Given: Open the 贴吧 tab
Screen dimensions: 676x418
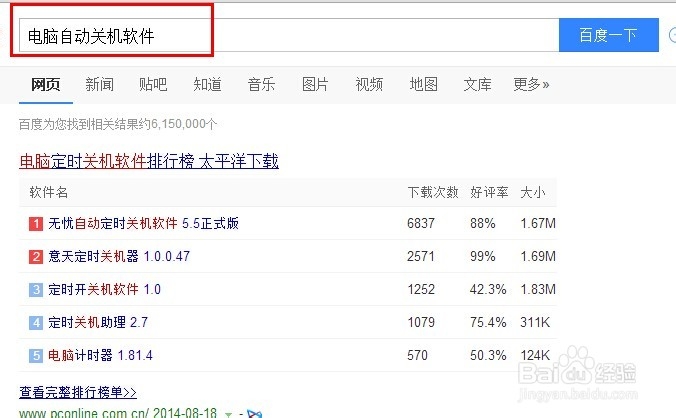Looking at the screenshot, I should (153, 84).
